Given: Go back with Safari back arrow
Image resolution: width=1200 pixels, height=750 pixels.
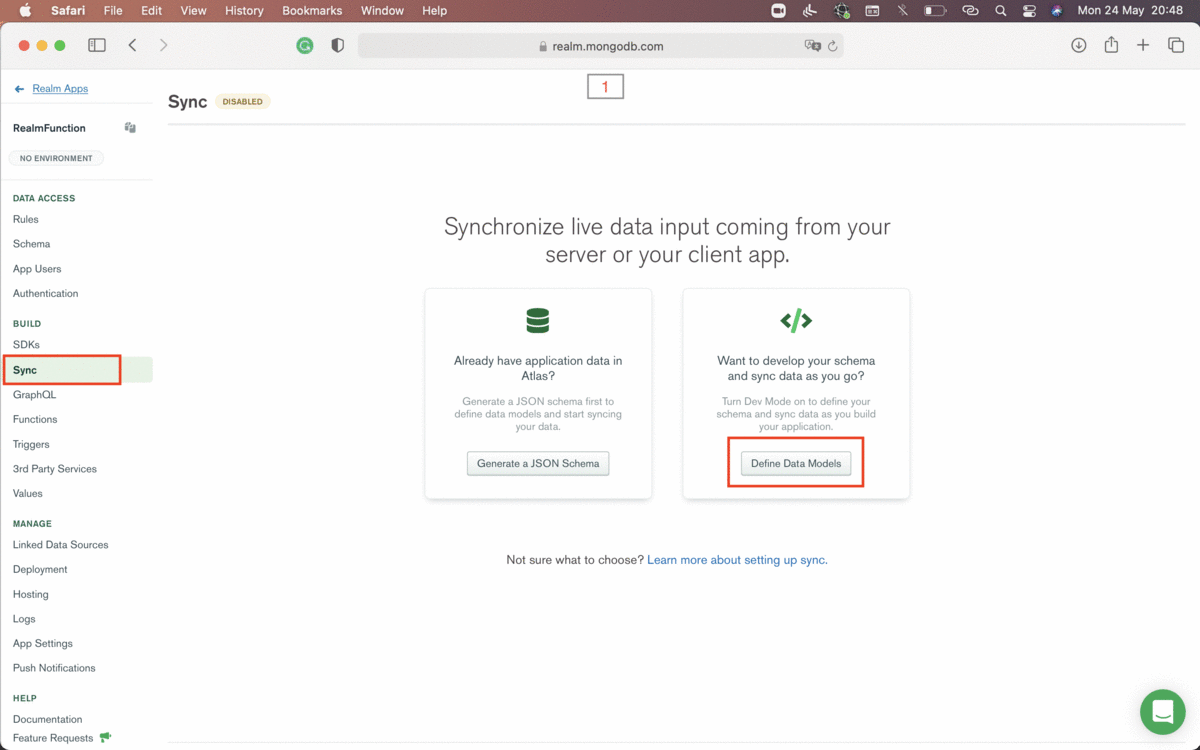Looking at the screenshot, I should coord(132,46).
